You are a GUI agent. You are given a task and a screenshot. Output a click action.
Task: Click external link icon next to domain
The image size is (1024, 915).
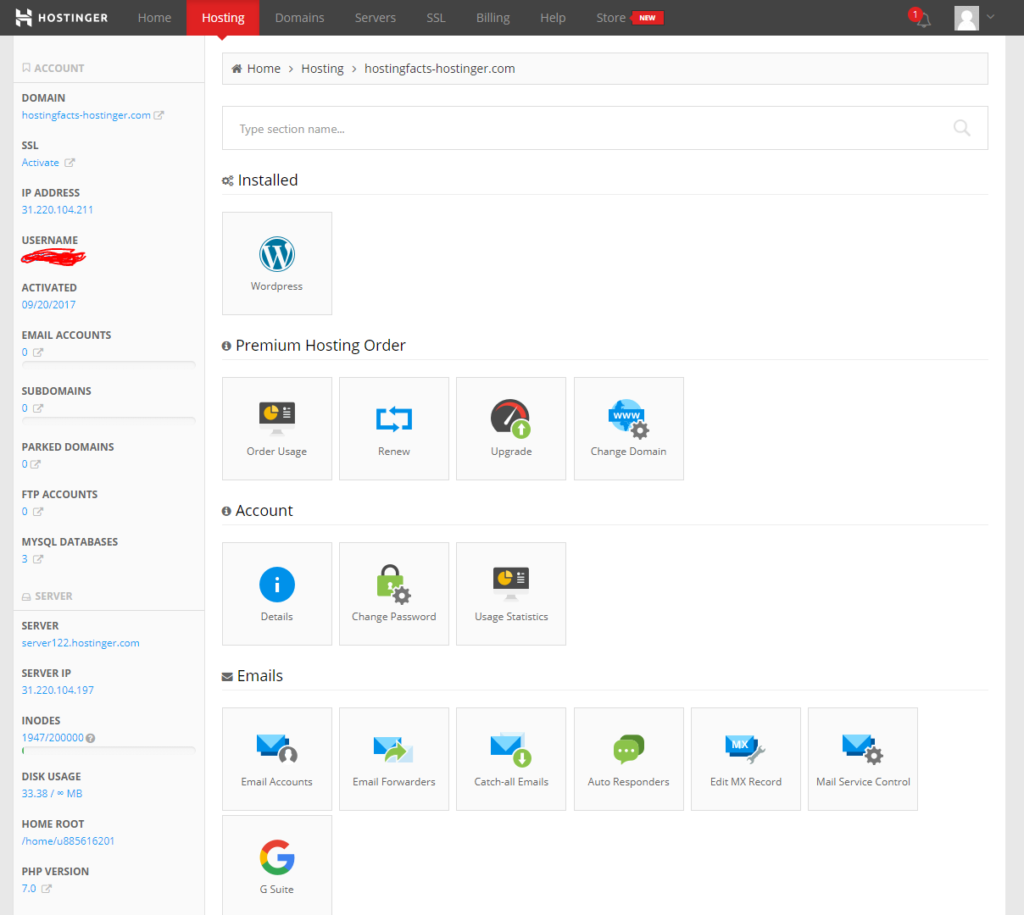[159, 115]
